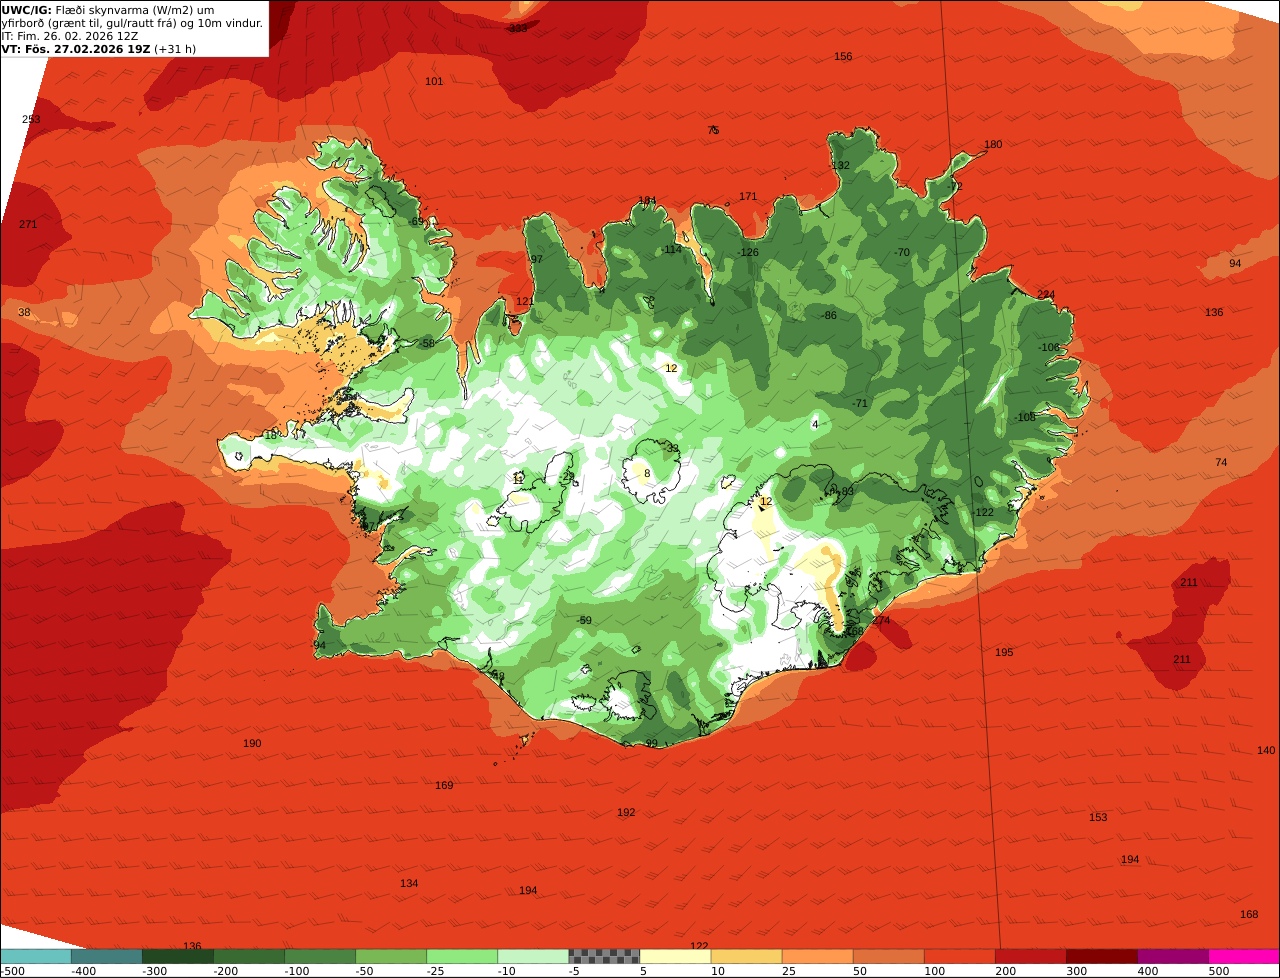Viewport: 1280px width, 978px height.
Task: Click the map value 134
Action: pyautogui.click(x=409, y=883)
